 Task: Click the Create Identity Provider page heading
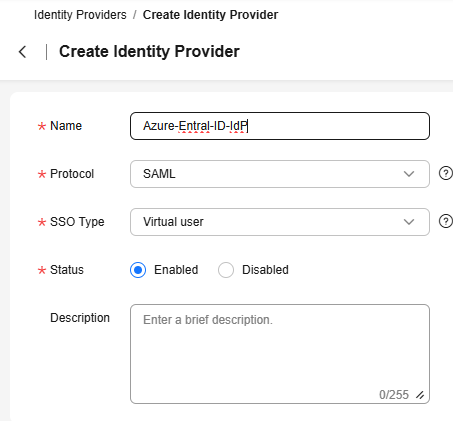[x=149, y=51]
